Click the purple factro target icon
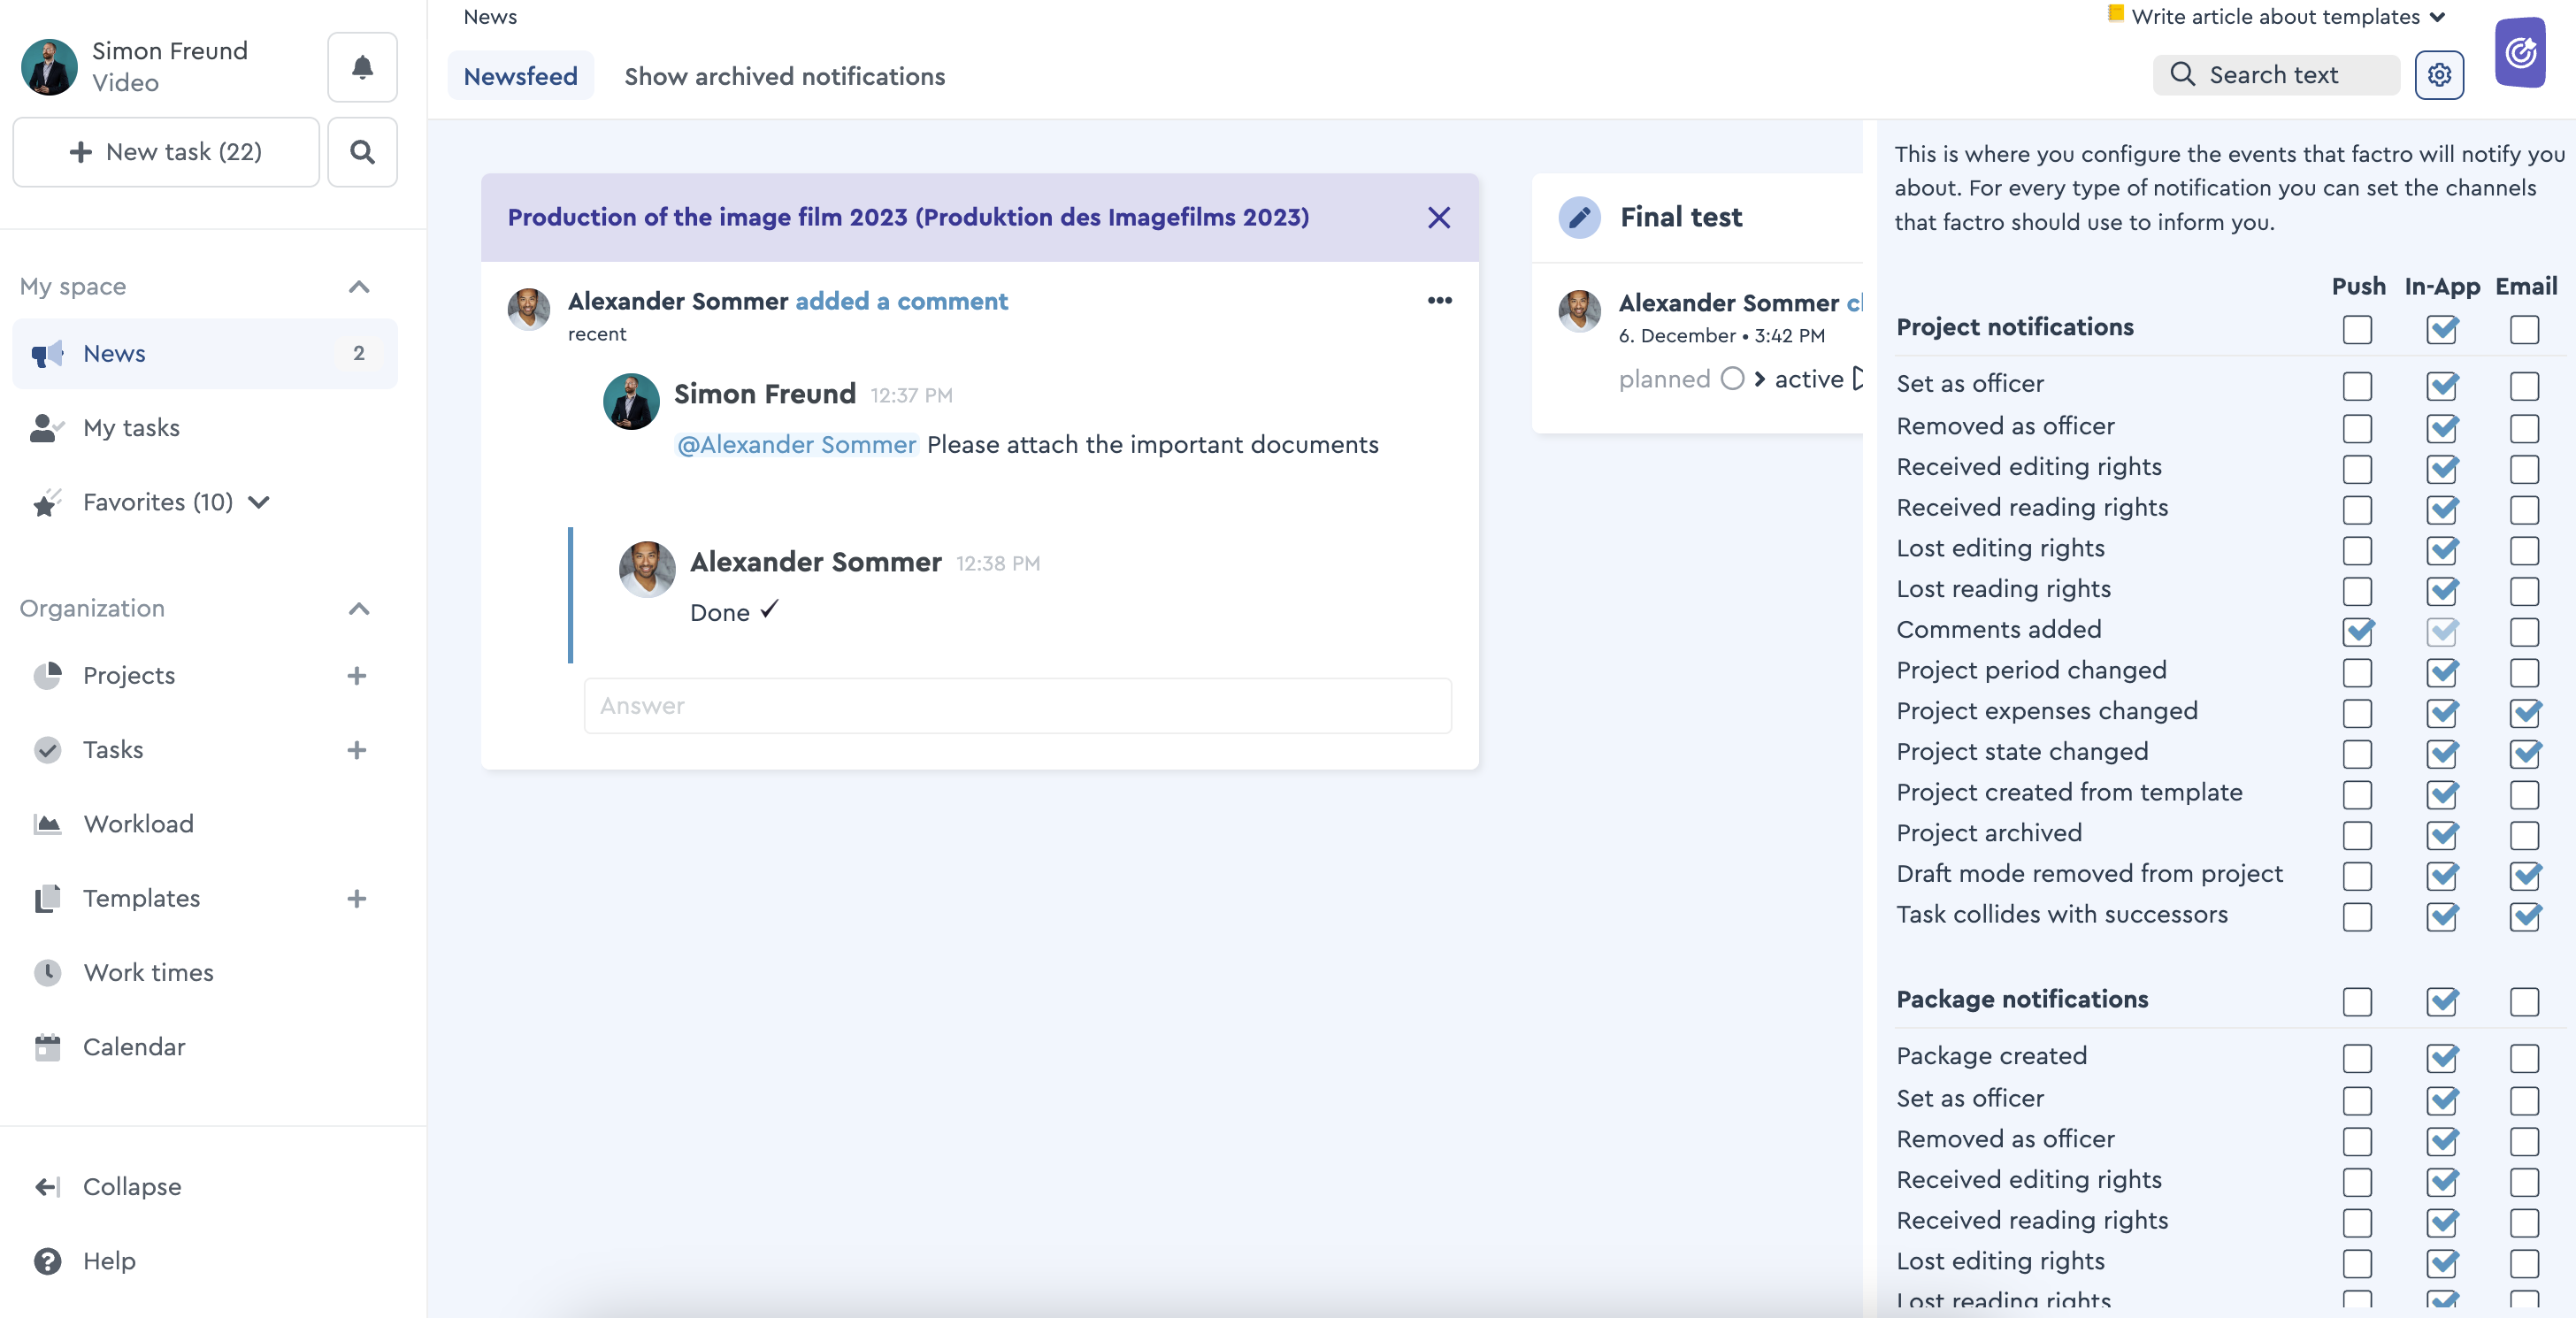 click(2520, 52)
